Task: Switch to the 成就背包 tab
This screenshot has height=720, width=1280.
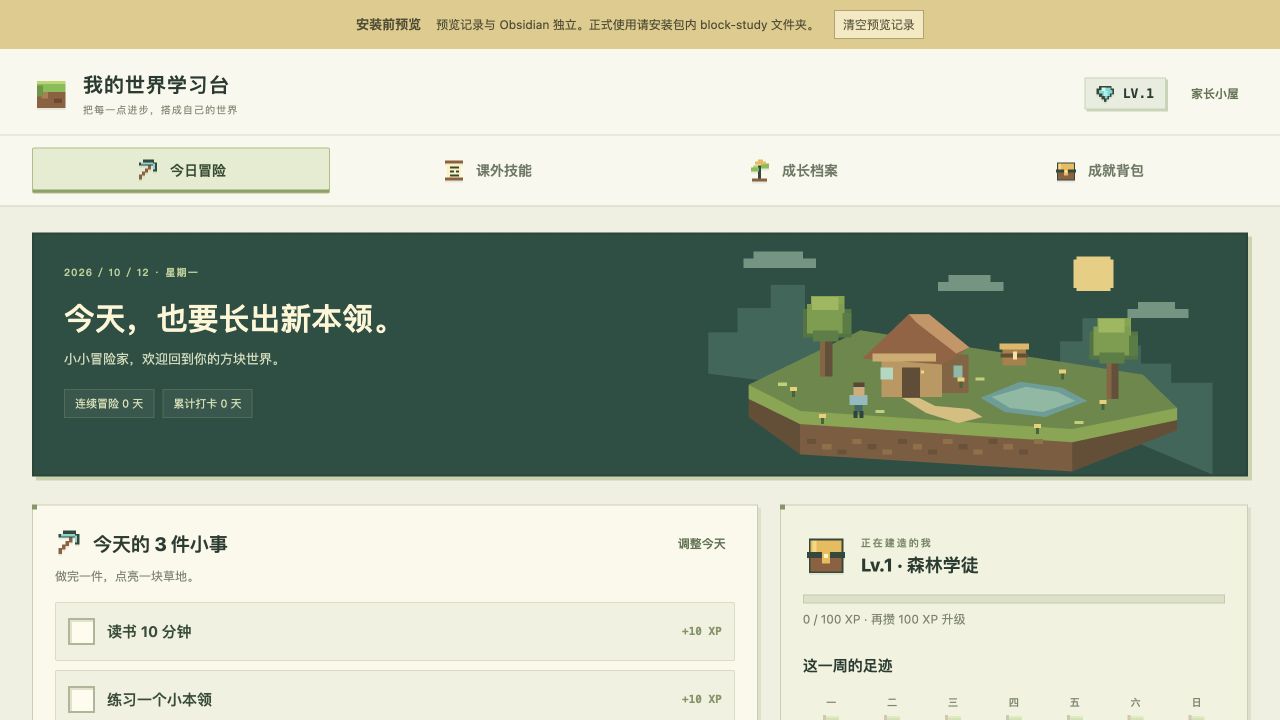Action: (1099, 170)
